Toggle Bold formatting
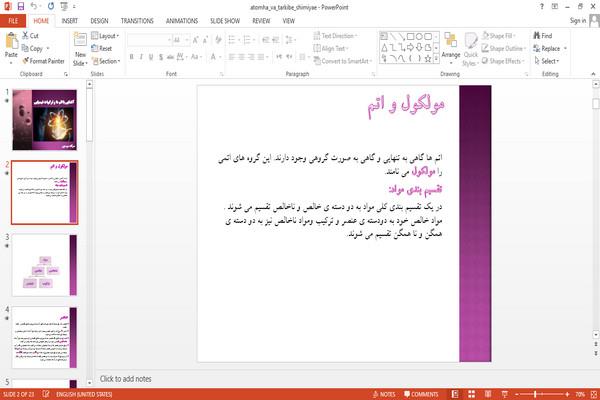 click(x=132, y=57)
